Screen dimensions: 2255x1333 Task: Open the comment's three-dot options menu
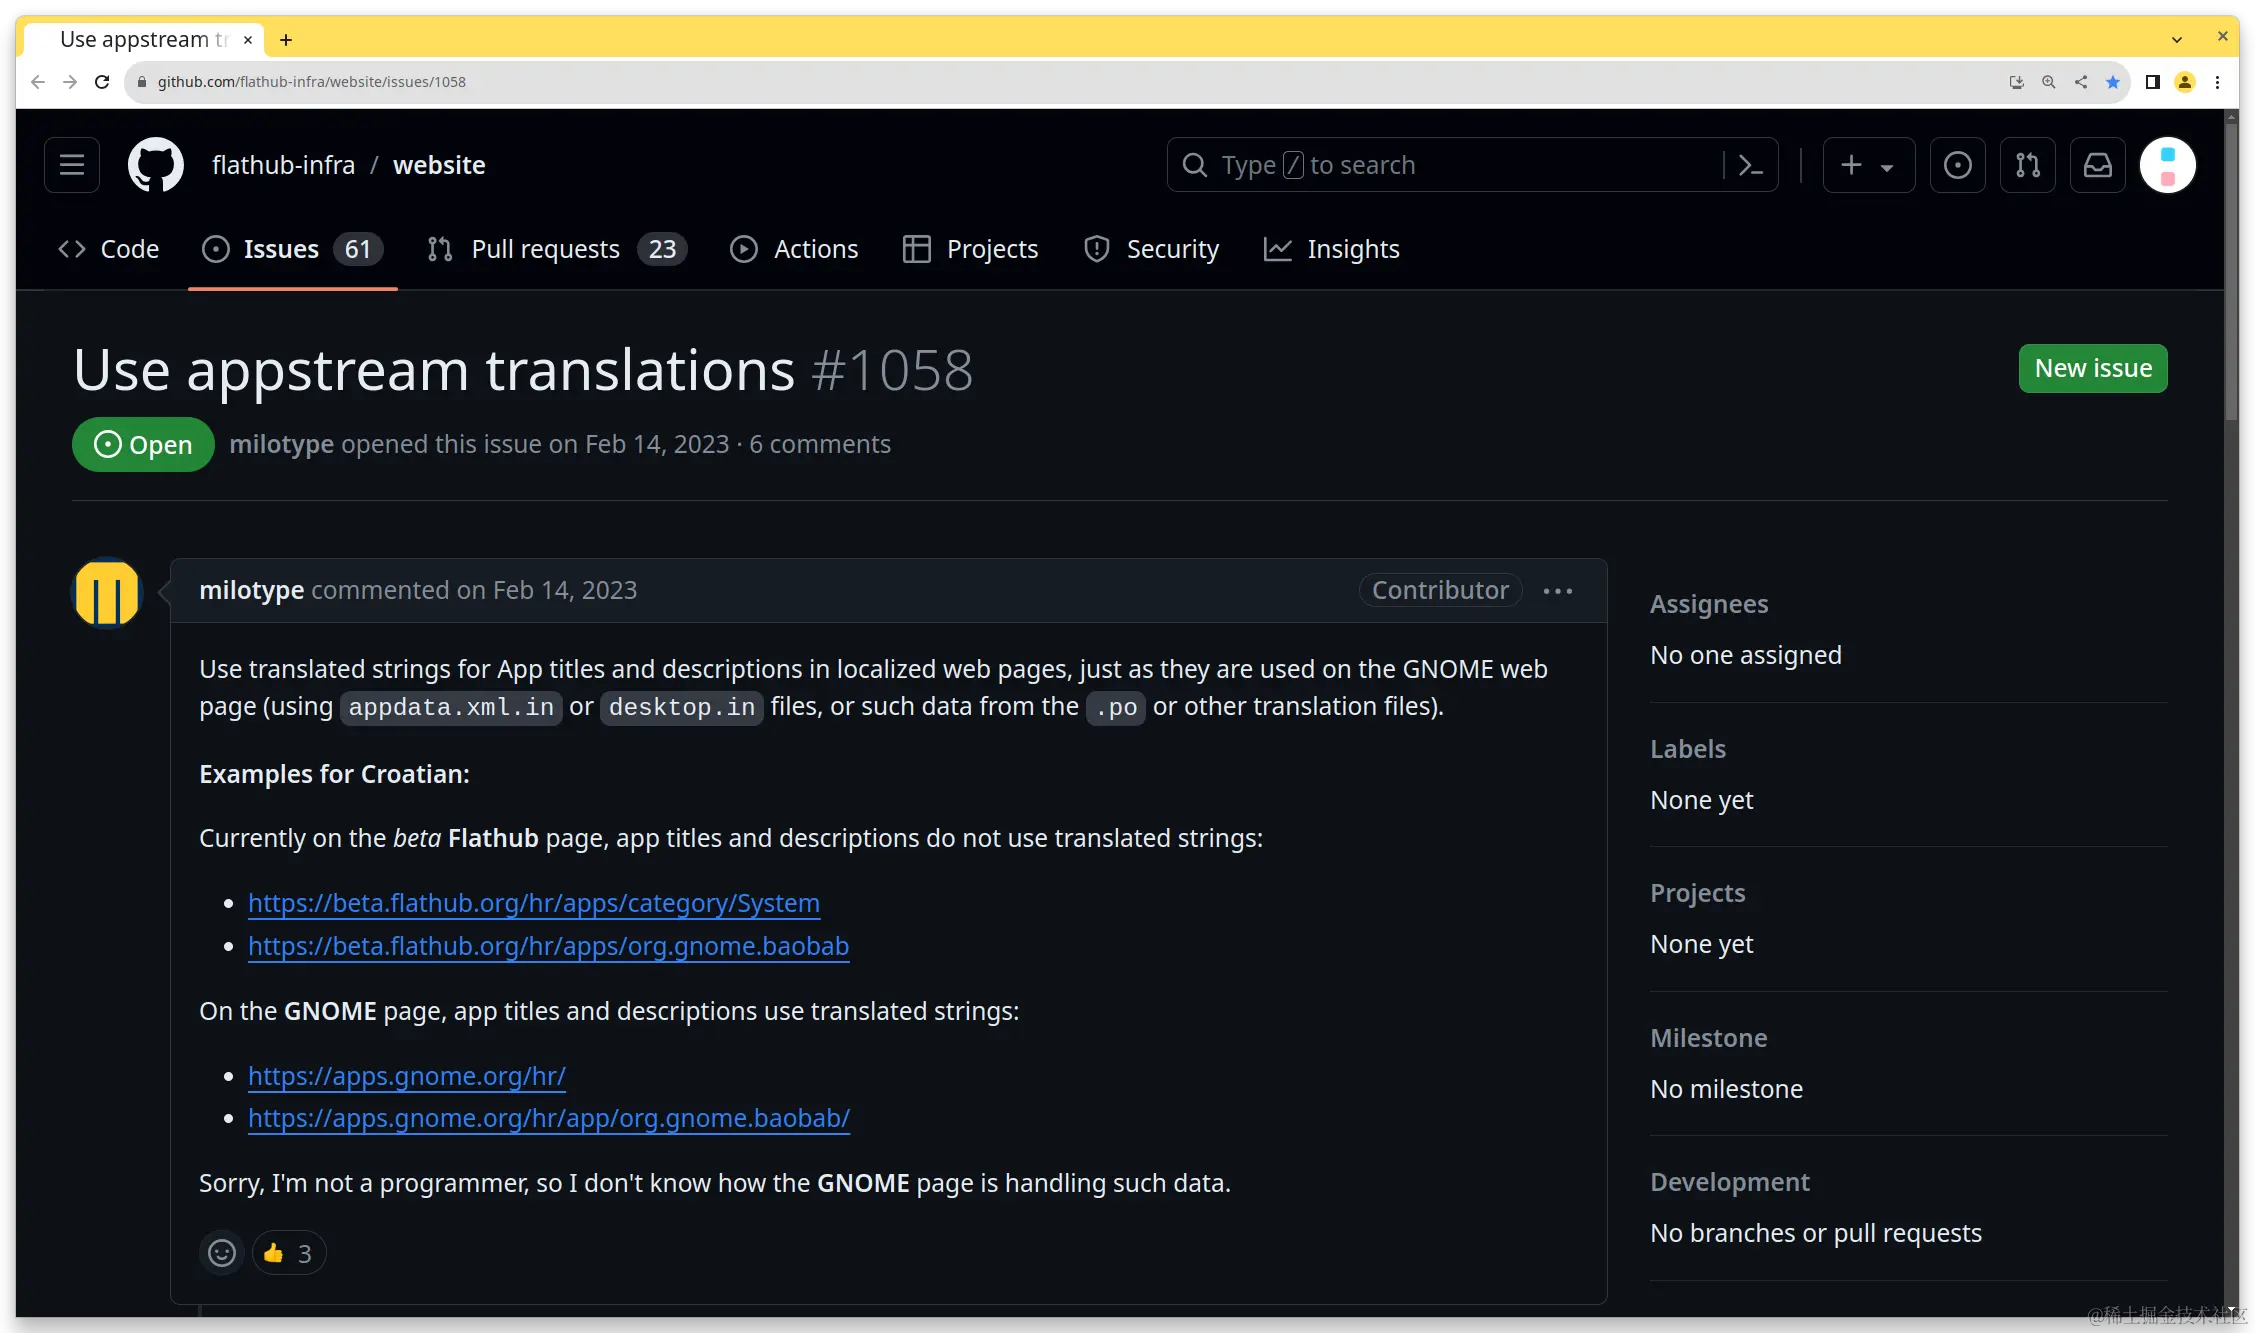pos(1557,591)
